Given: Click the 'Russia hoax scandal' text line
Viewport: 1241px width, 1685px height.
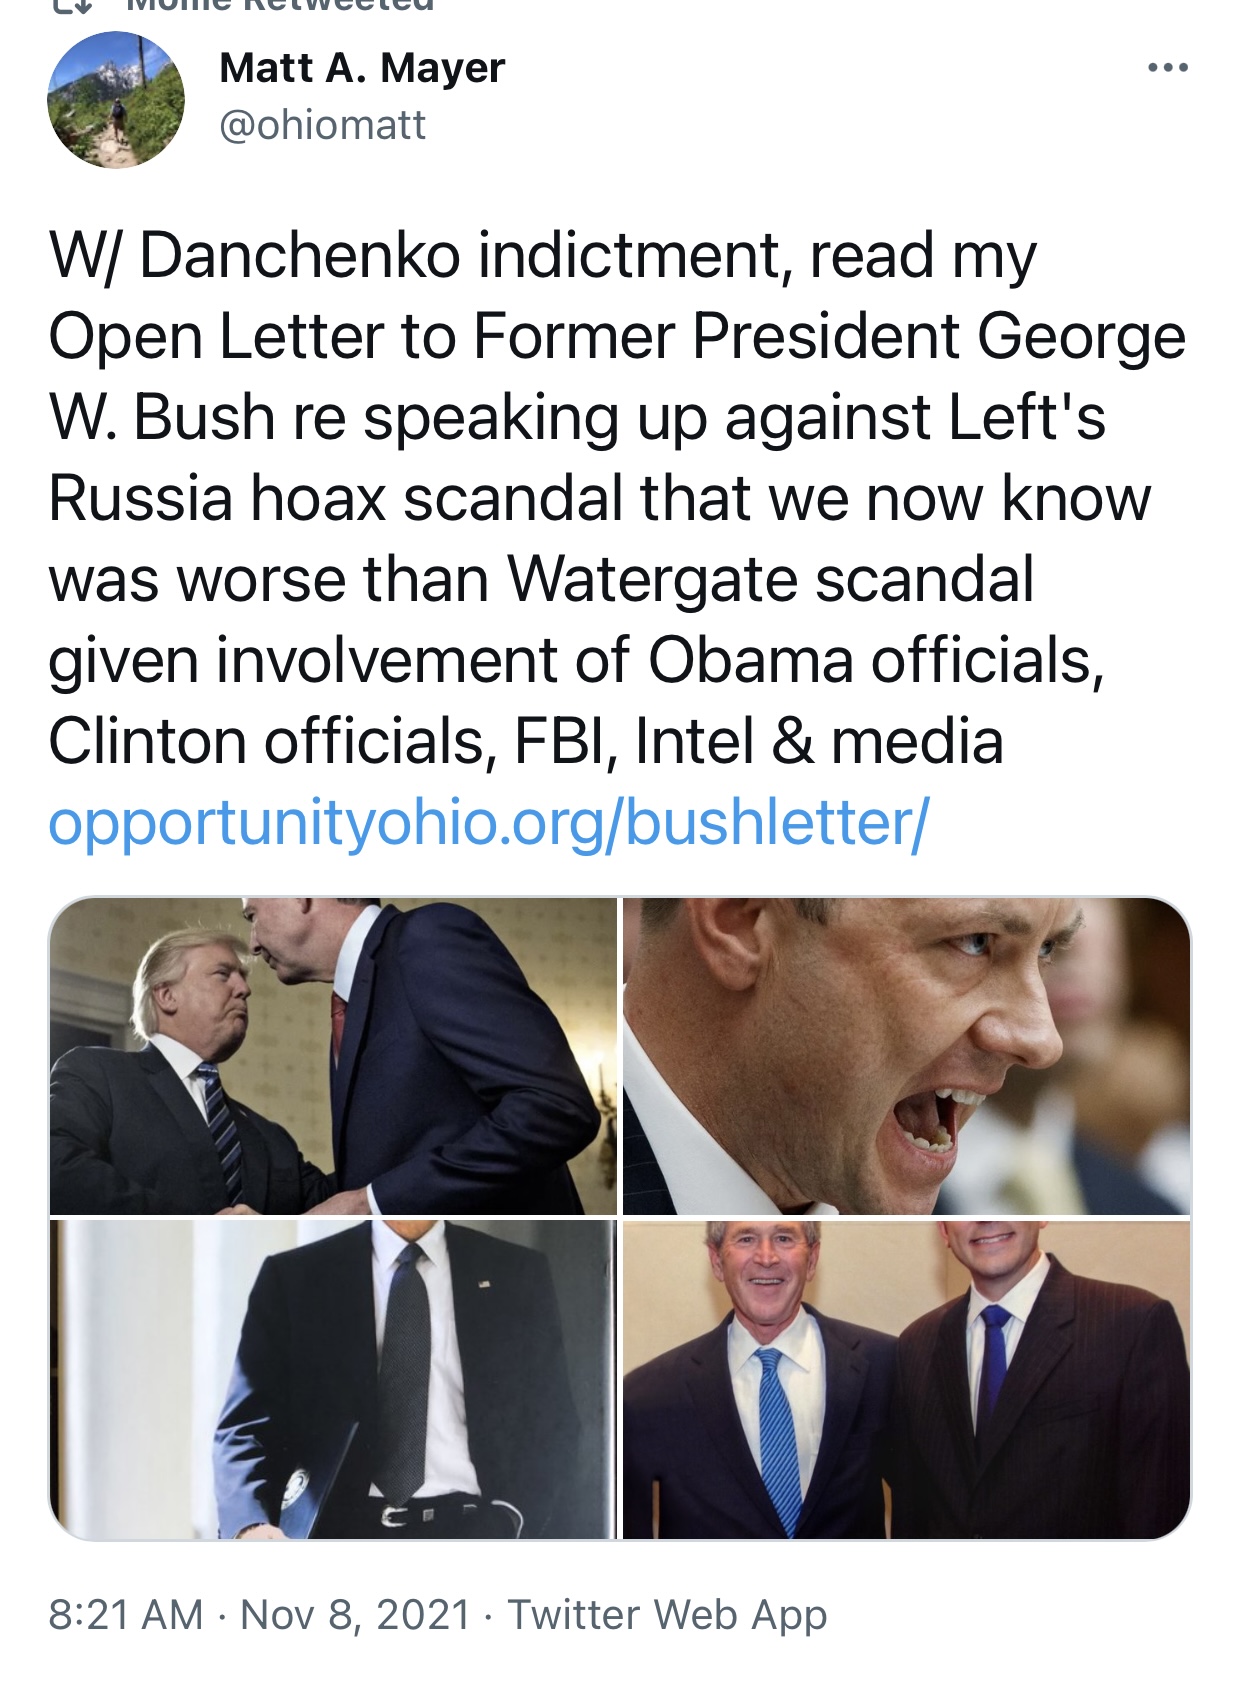Looking at the screenshot, I should [600, 498].
